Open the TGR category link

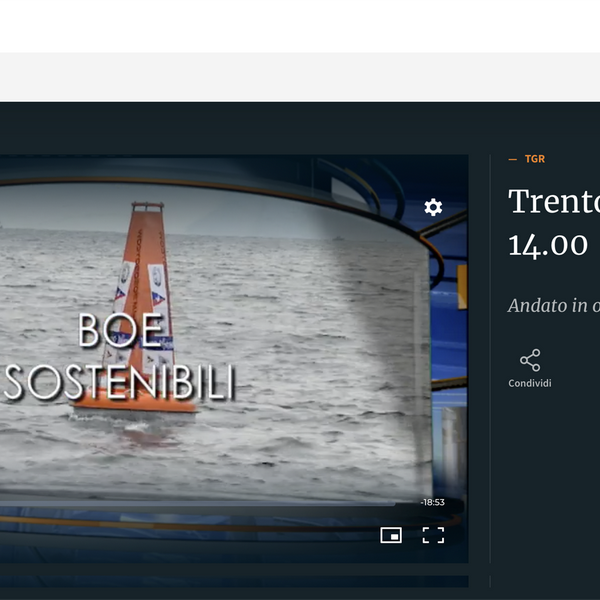(535, 159)
